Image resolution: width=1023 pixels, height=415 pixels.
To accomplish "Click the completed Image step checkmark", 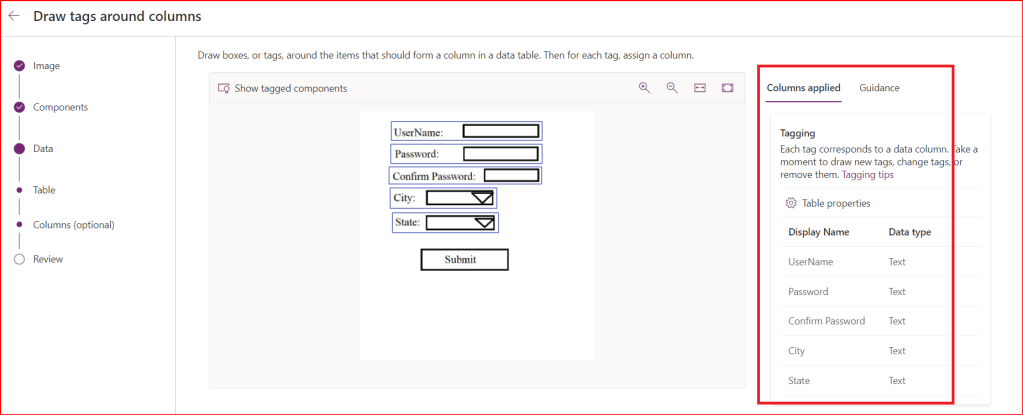I will 19,66.
